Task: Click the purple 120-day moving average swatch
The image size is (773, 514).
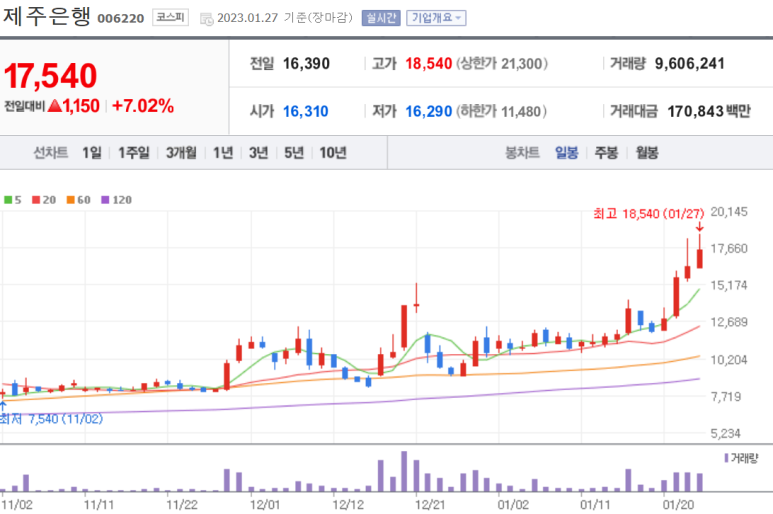Action: coord(105,200)
